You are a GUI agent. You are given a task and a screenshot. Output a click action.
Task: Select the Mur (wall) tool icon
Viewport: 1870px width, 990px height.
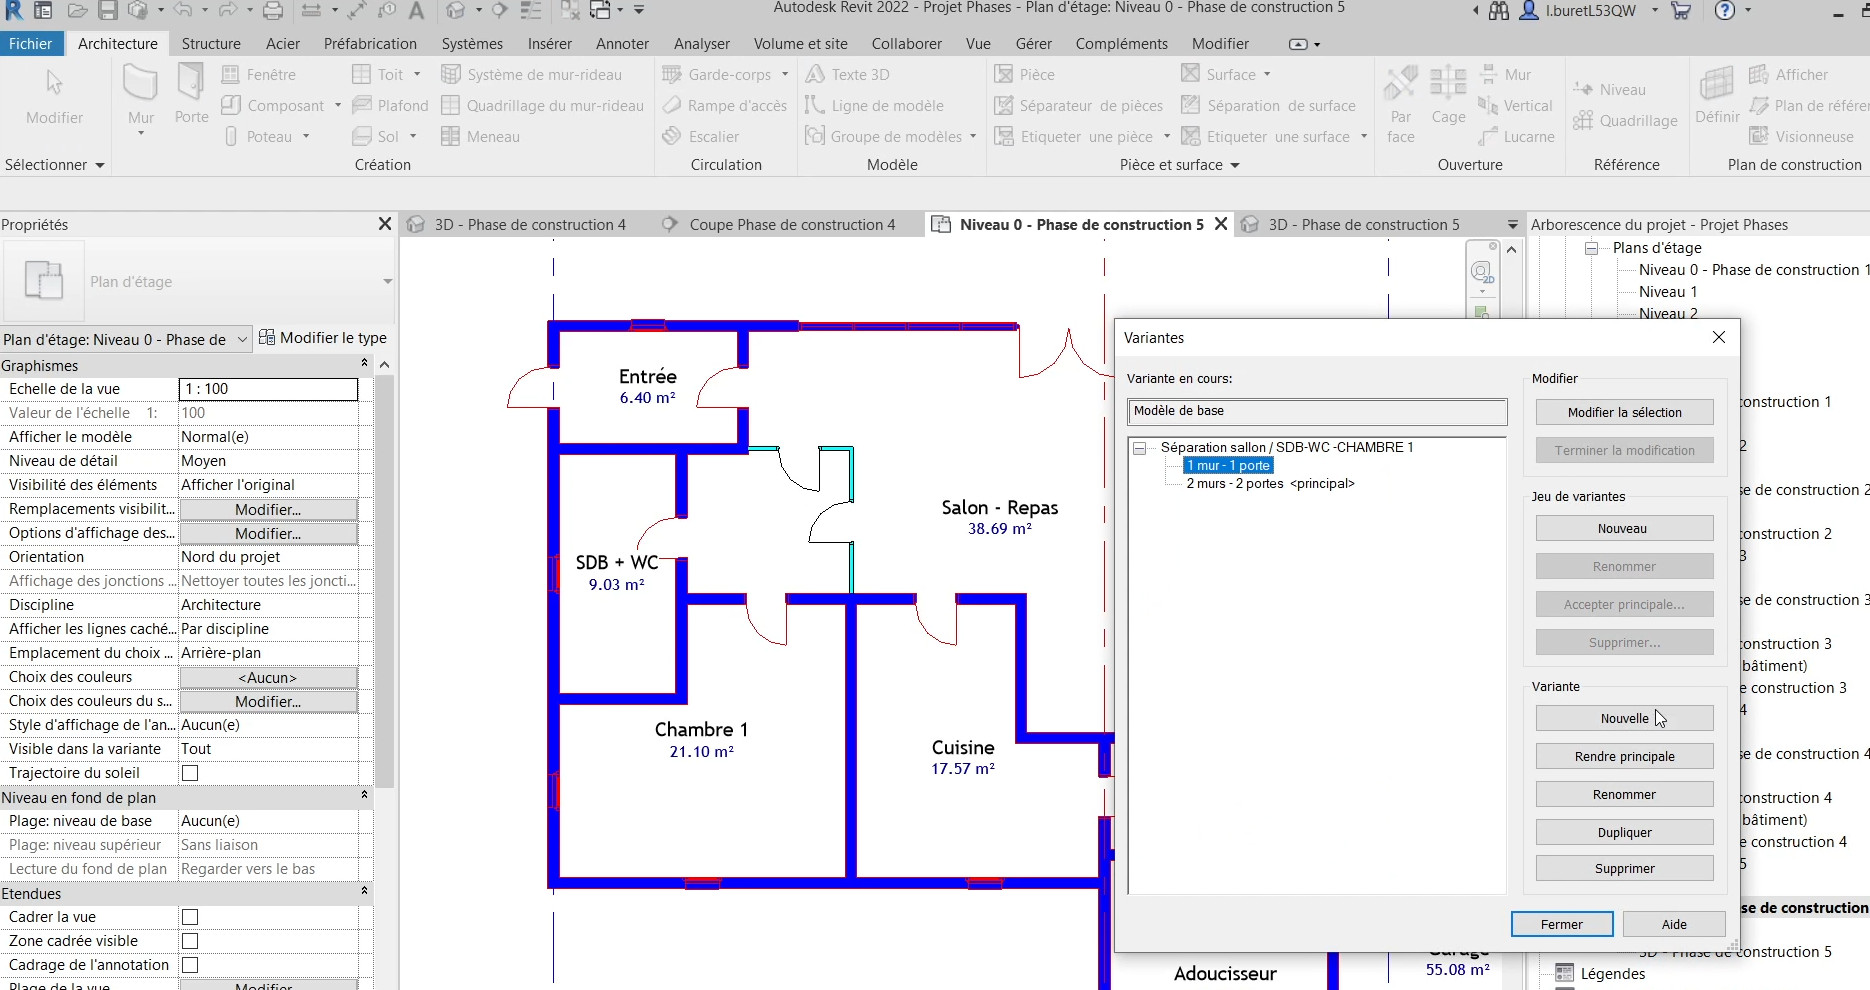140,85
